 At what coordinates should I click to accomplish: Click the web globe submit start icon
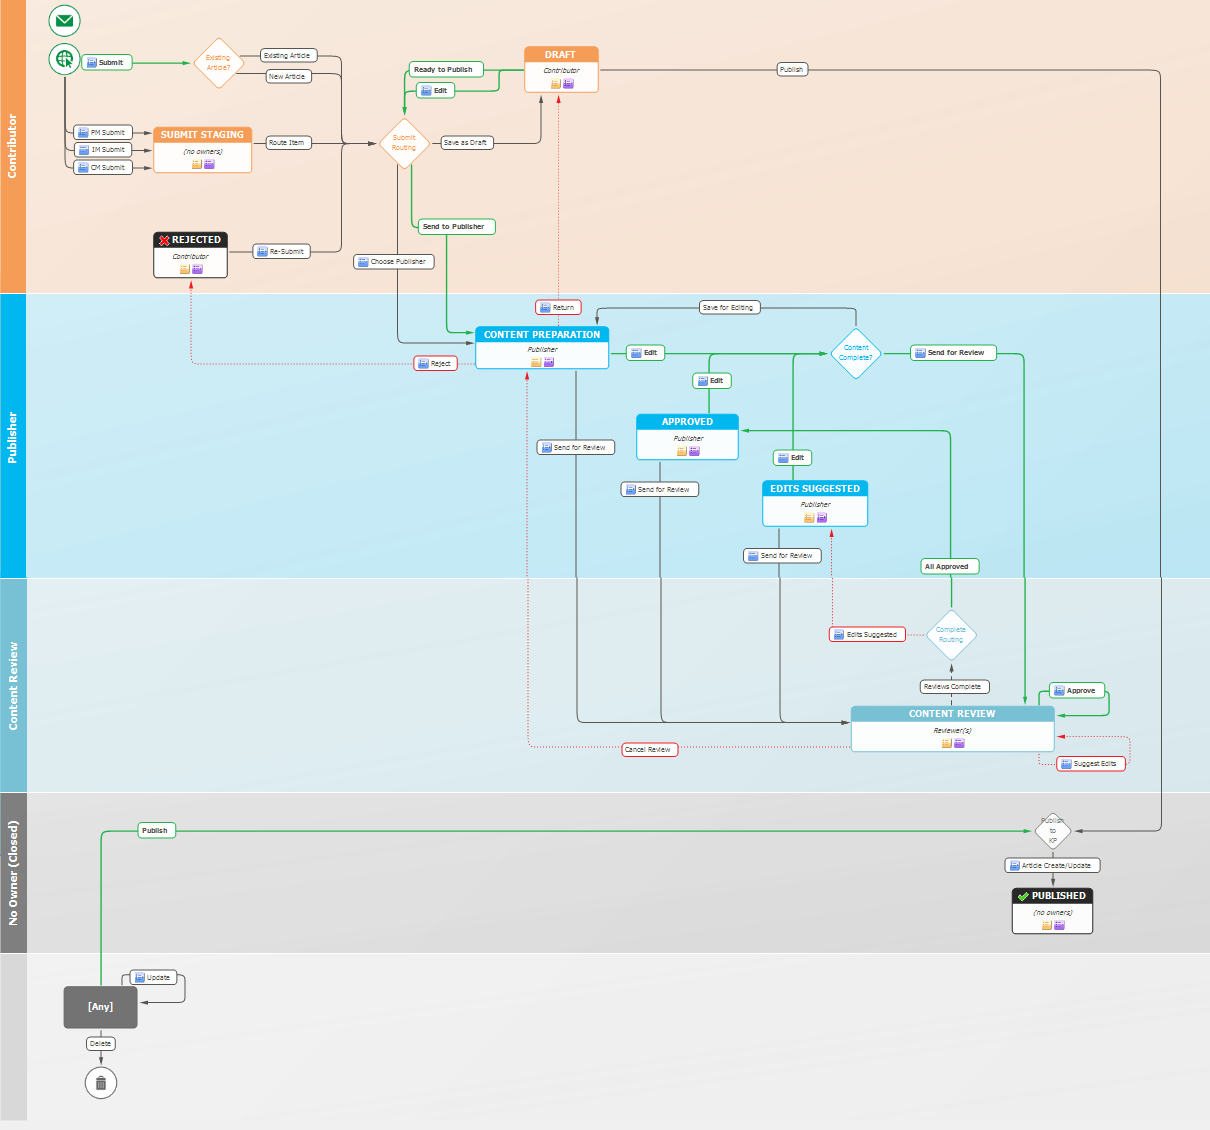(65, 59)
